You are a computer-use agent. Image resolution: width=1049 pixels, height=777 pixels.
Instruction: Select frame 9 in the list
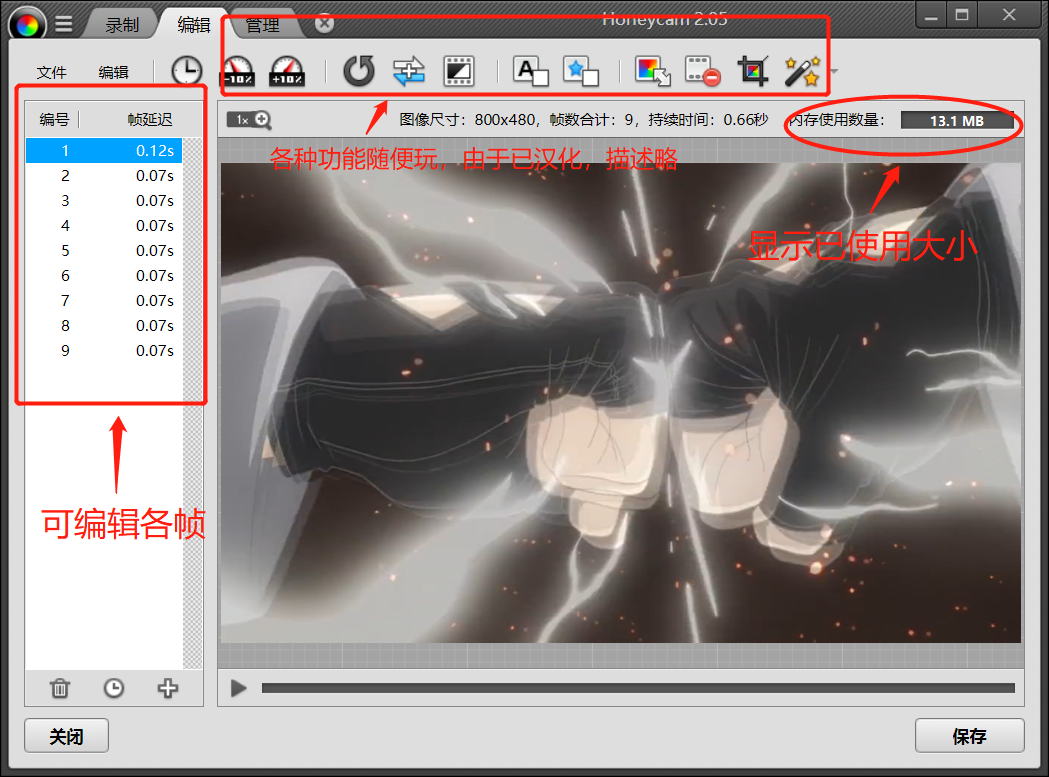click(104, 351)
